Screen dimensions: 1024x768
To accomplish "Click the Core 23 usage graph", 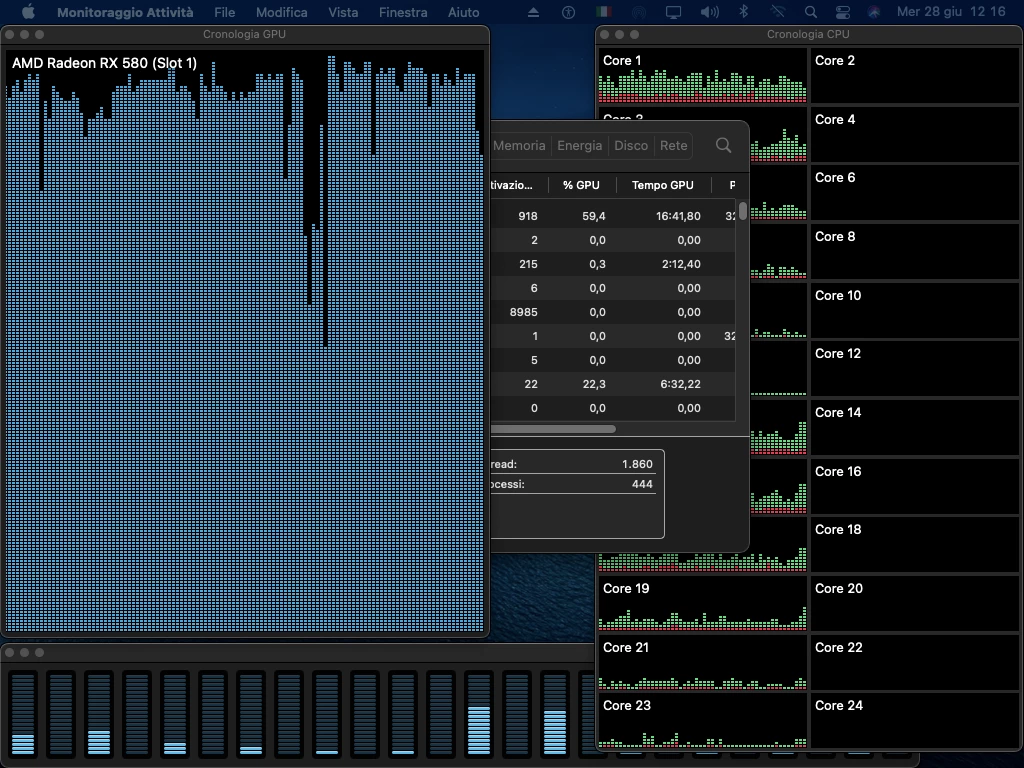I will point(703,721).
